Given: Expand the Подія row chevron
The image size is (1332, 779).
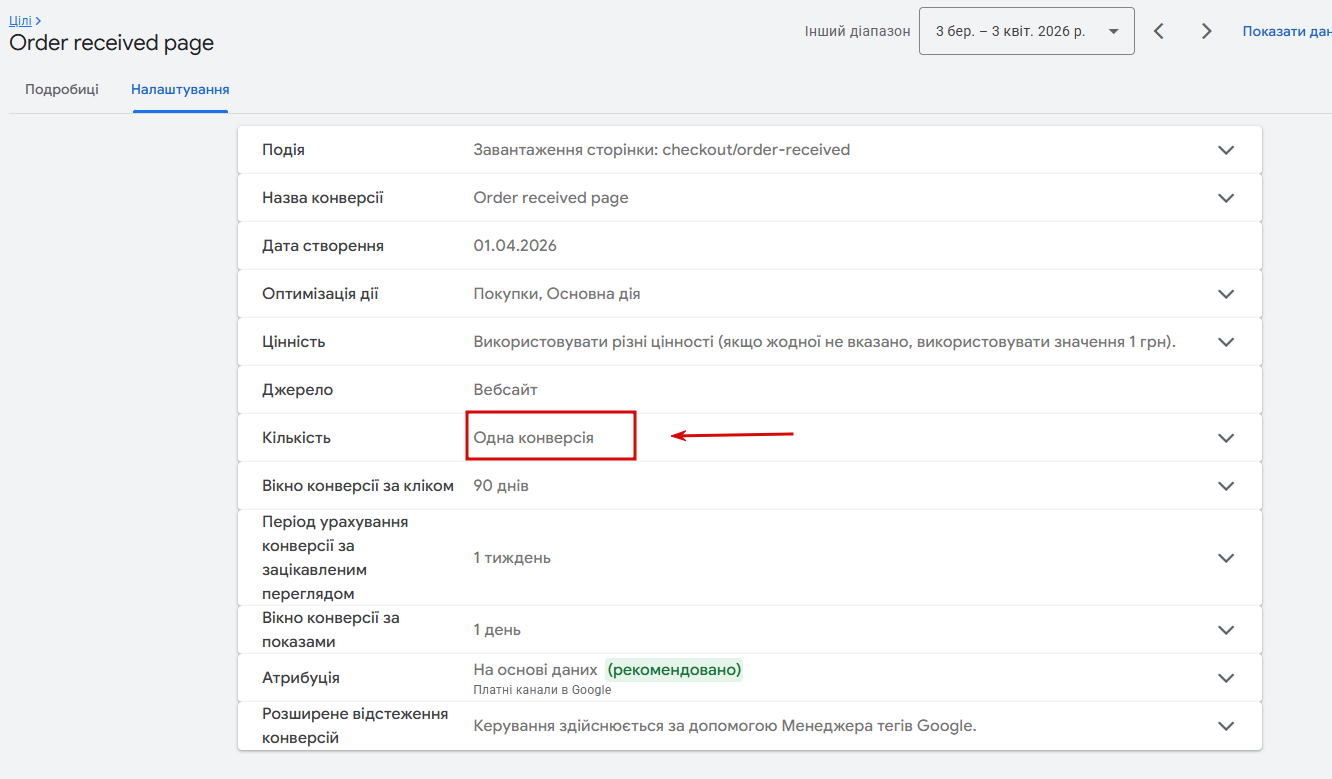Looking at the screenshot, I should [x=1226, y=150].
